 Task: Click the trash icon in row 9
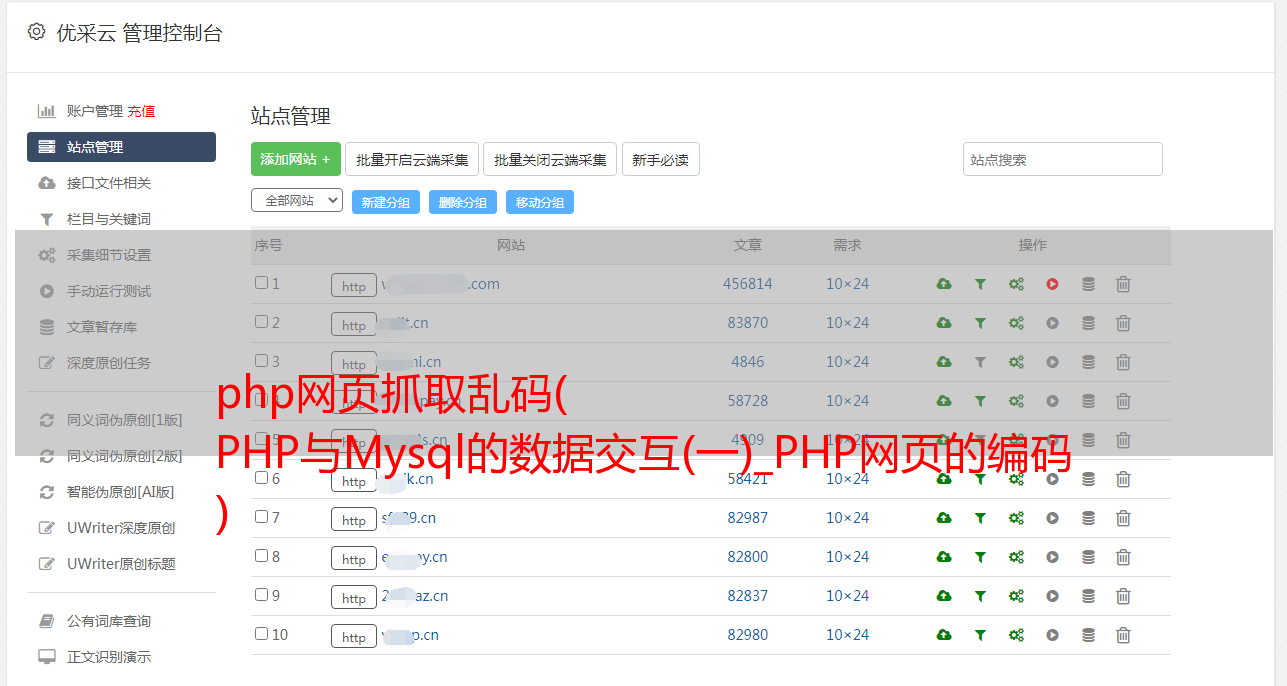coord(1123,596)
